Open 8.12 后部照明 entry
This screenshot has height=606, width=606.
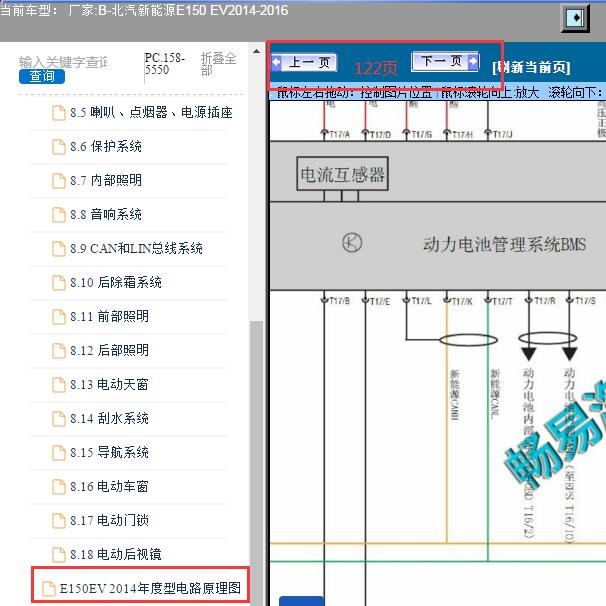pyautogui.click(x=109, y=351)
